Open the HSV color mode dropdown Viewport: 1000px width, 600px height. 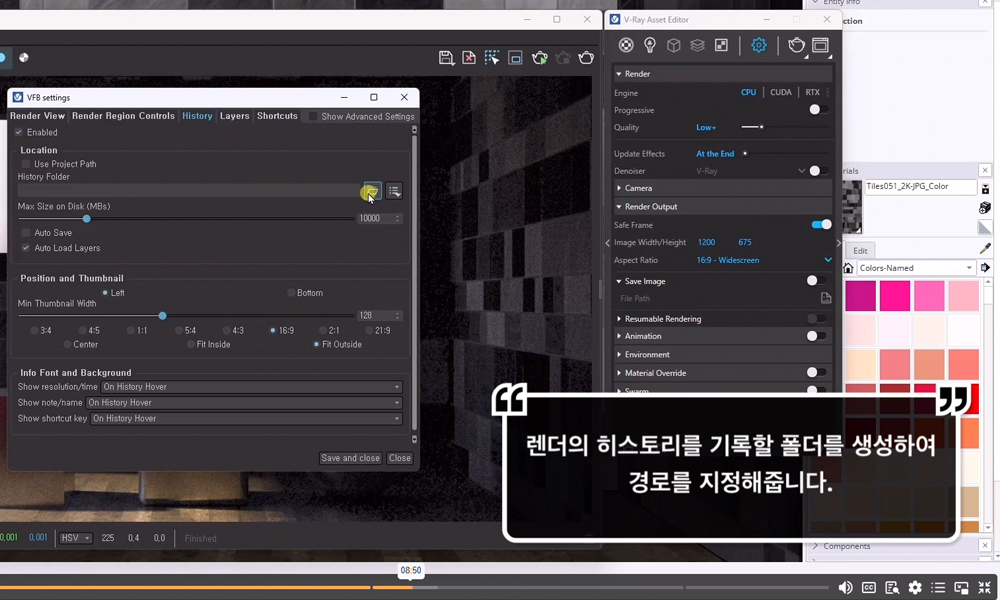(x=76, y=538)
